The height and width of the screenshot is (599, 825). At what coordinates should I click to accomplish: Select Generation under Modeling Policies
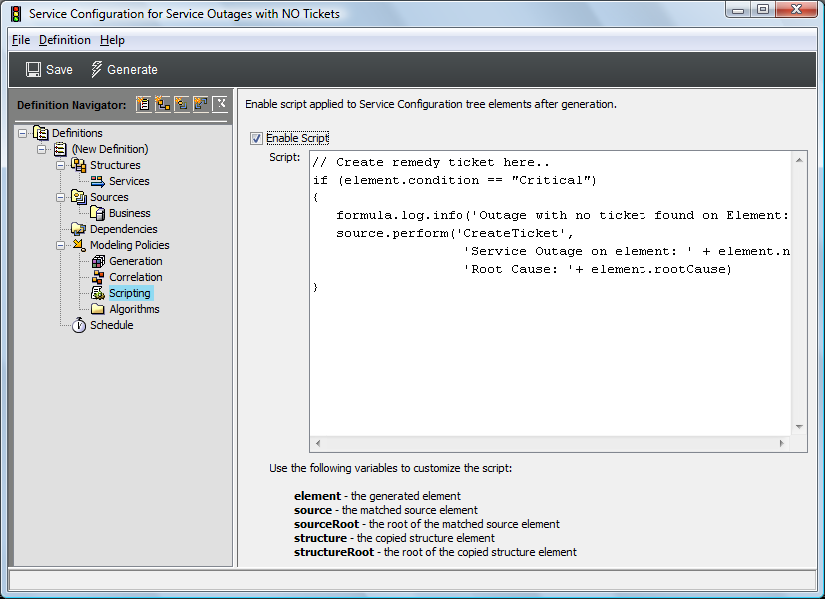tap(136, 261)
